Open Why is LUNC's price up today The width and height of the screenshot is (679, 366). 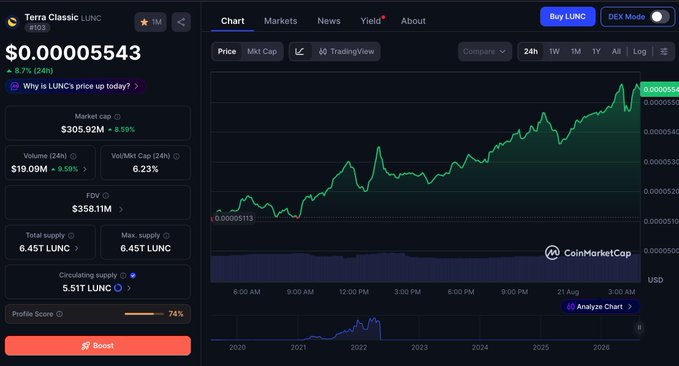coord(76,86)
